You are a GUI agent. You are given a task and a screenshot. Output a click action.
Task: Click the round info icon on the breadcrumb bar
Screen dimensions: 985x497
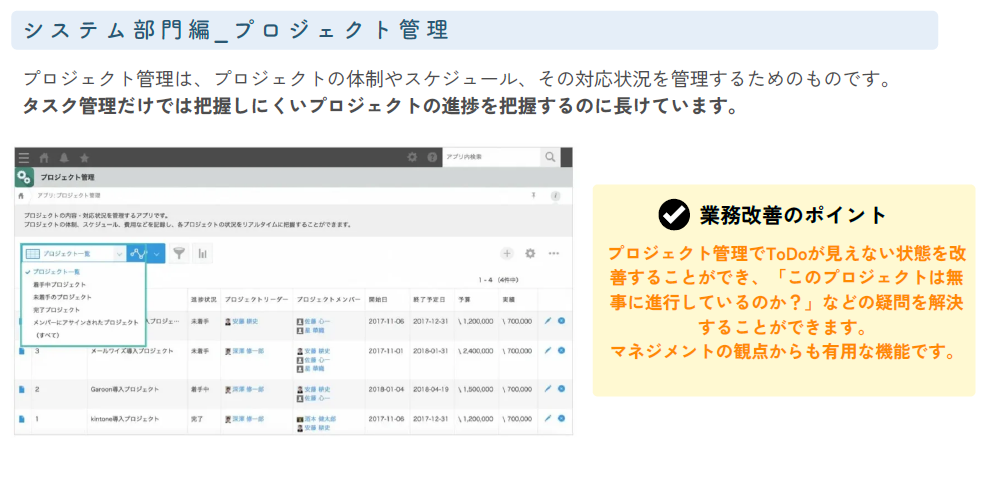click(555, 196)
